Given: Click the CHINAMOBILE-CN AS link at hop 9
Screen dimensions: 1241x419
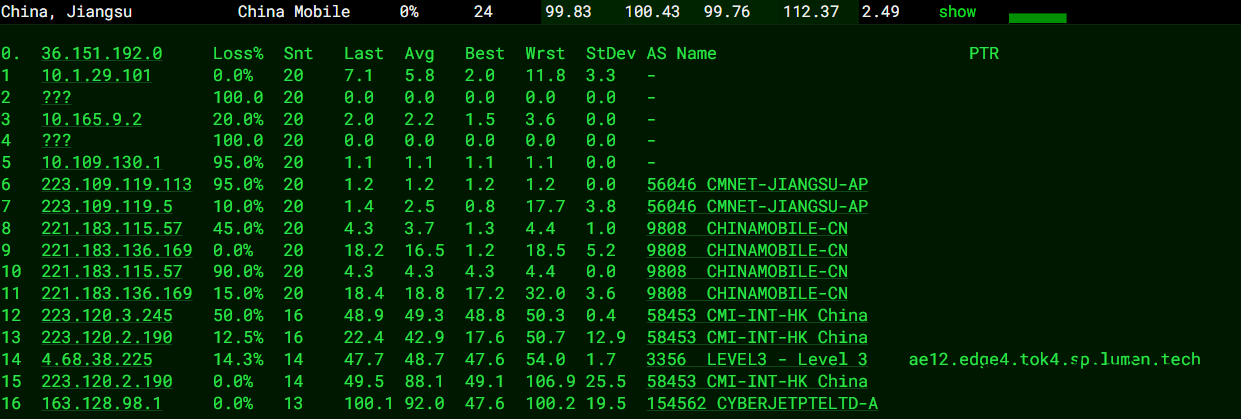Looking at the screenshot, I should (747, 251).
